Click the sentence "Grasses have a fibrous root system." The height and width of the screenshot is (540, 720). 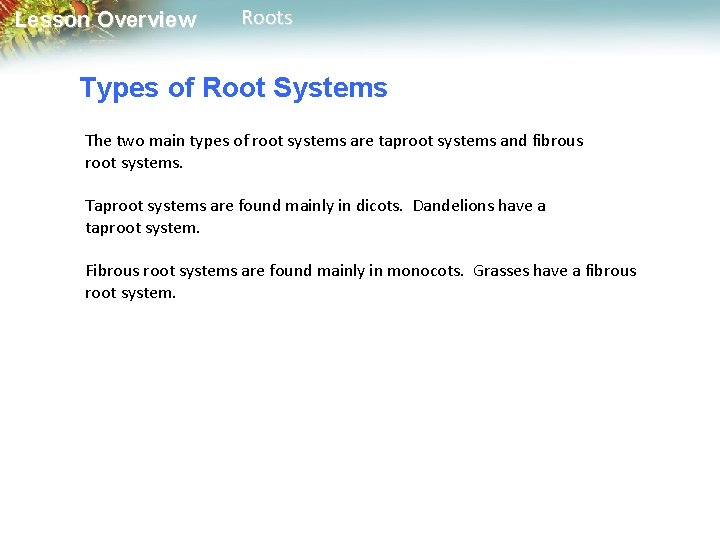tap(360, 281)
